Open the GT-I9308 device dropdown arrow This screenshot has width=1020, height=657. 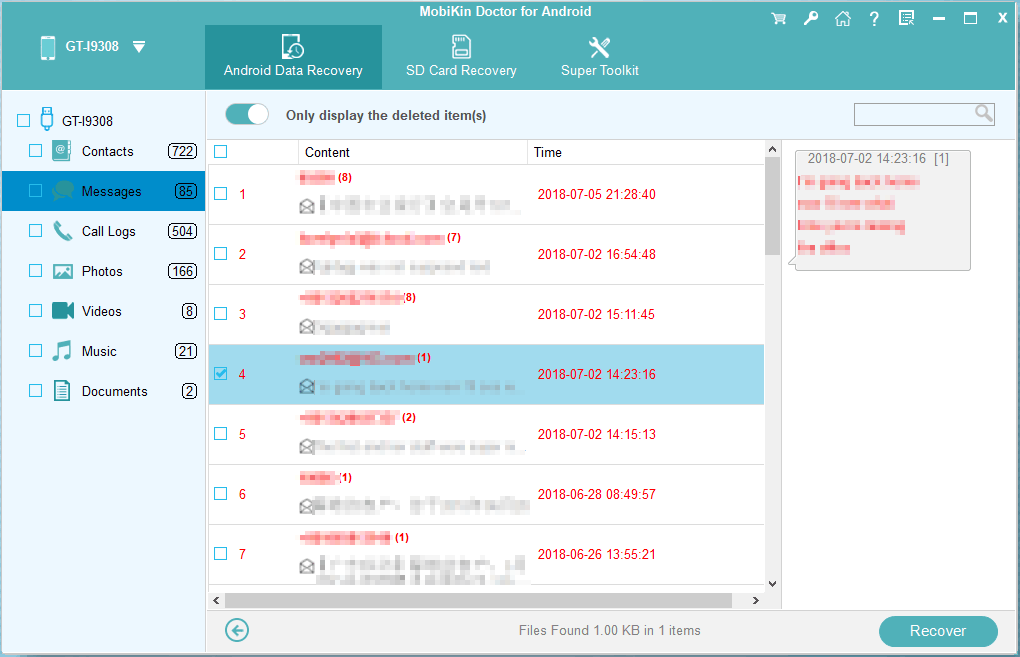tap(139, 47)
